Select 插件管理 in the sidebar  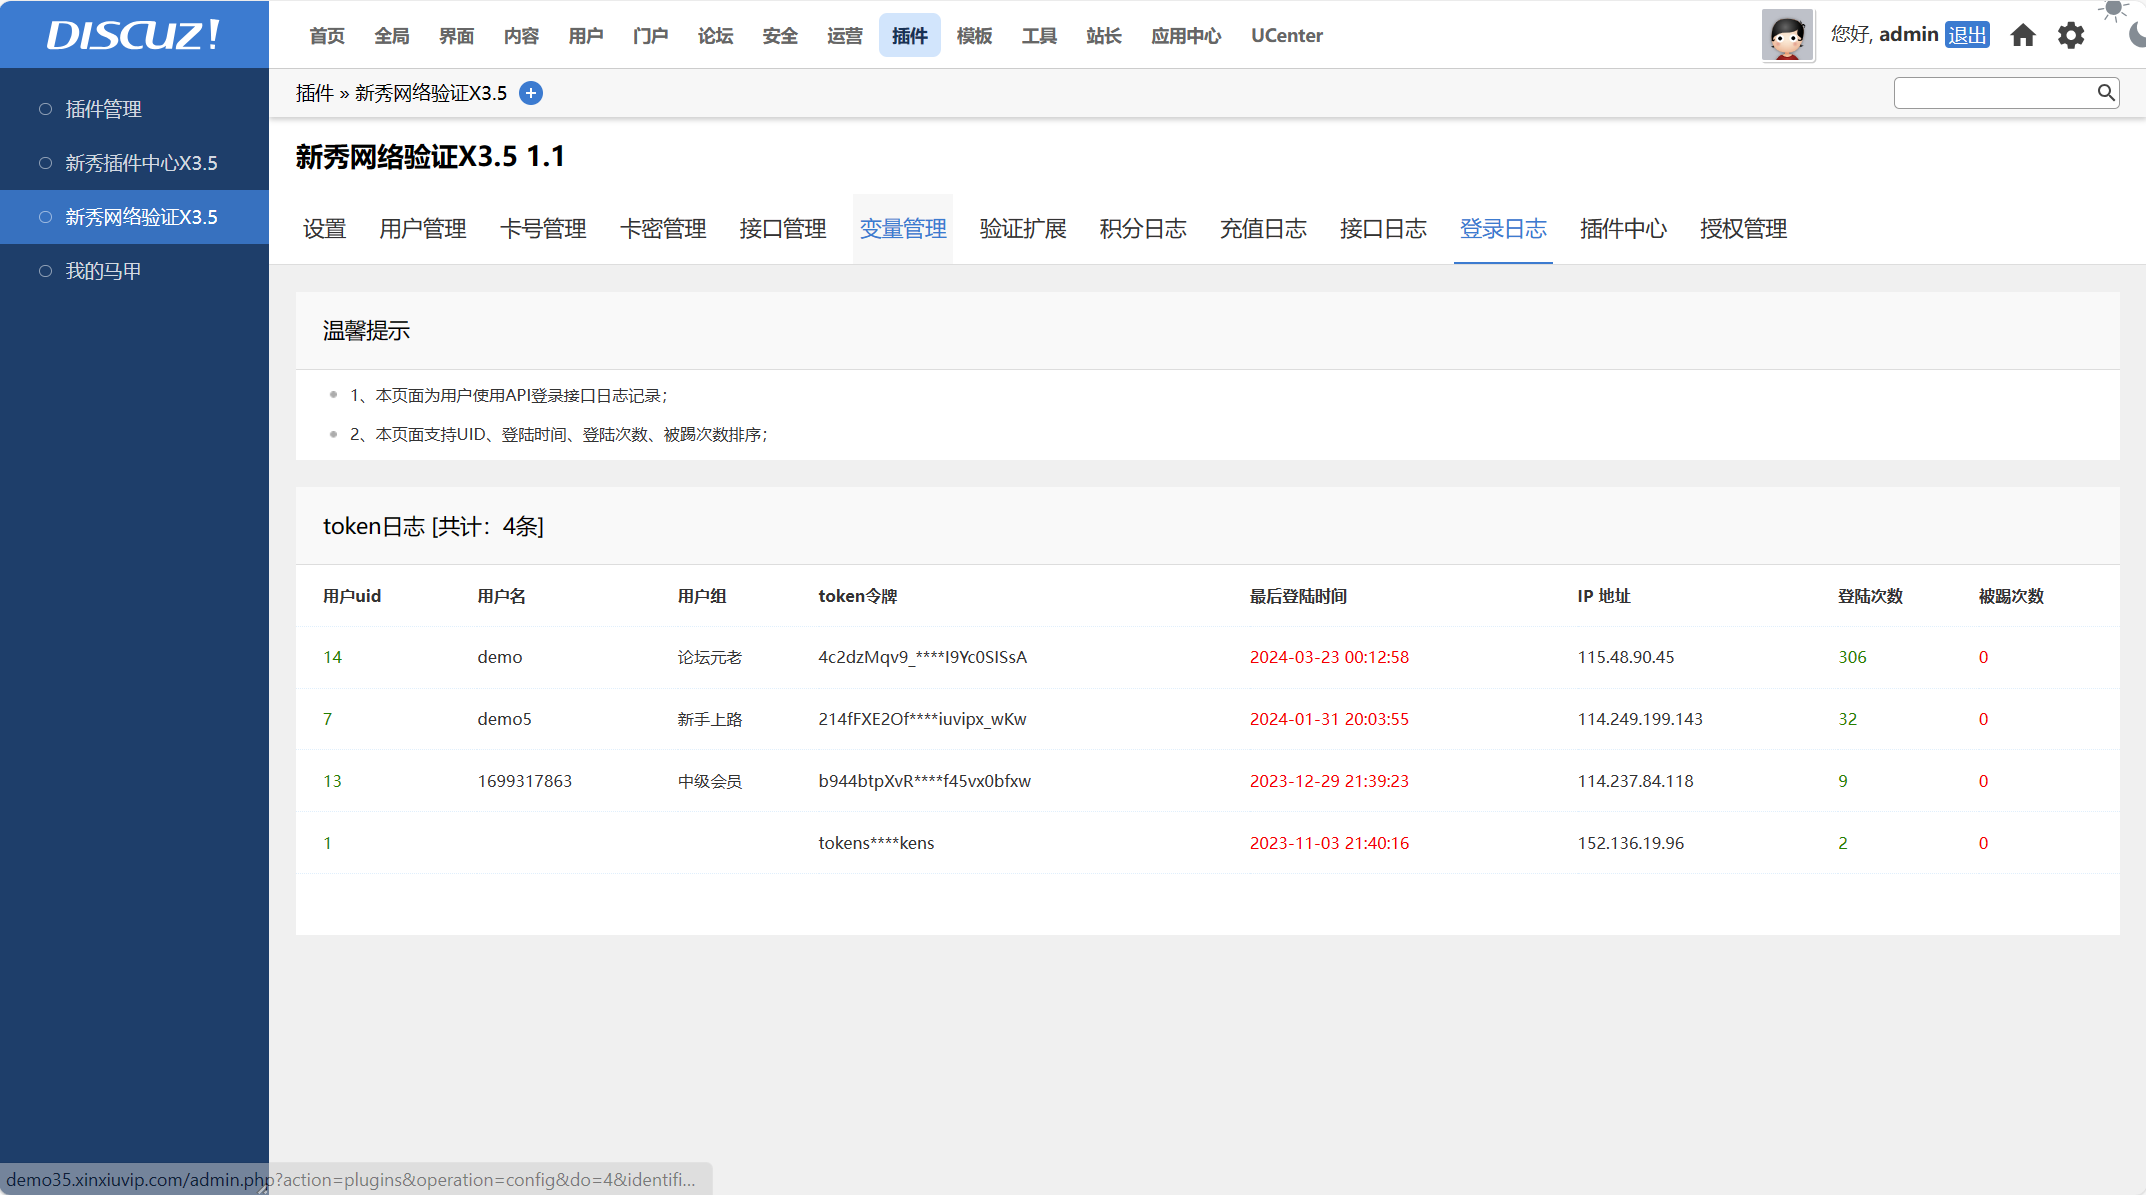pyautogui.click(x=134, y=109)
